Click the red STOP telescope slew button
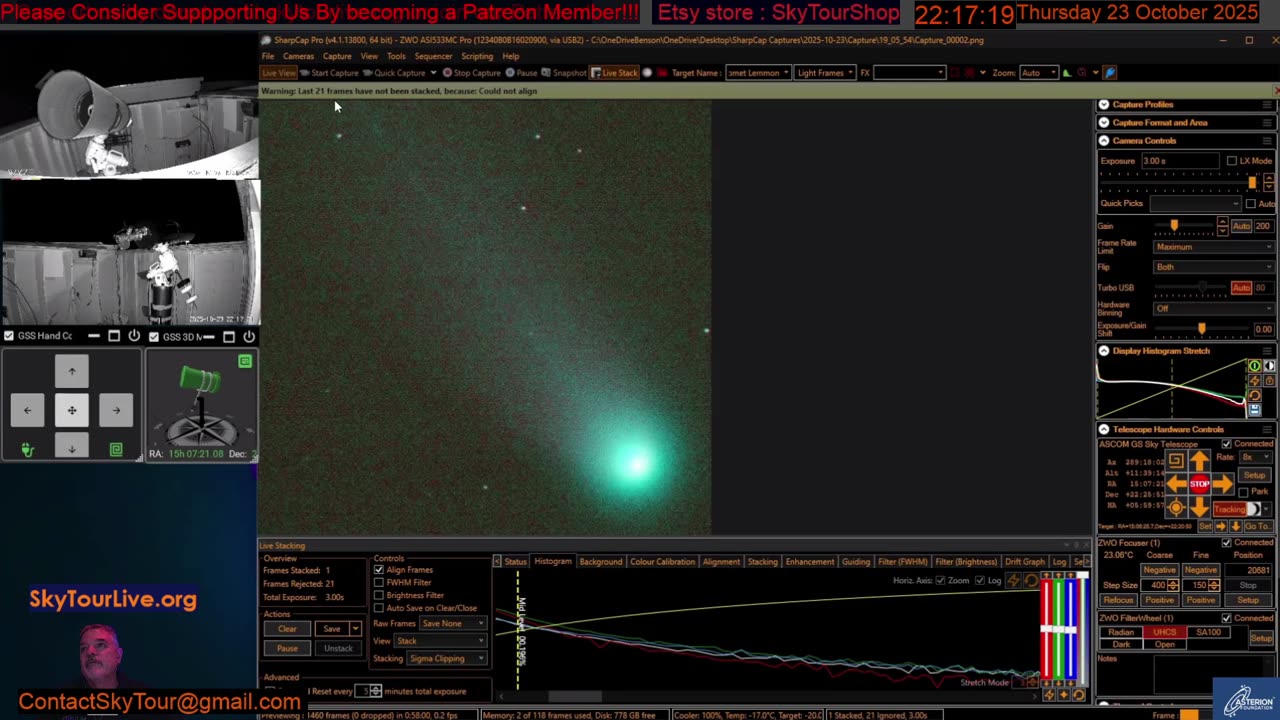The height and width of the screenshot is (720, 1280). tap(1200, 484)
